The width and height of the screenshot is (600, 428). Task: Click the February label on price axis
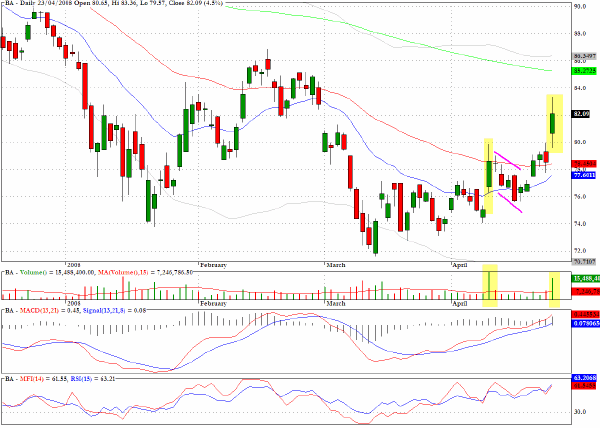[213, 265]
